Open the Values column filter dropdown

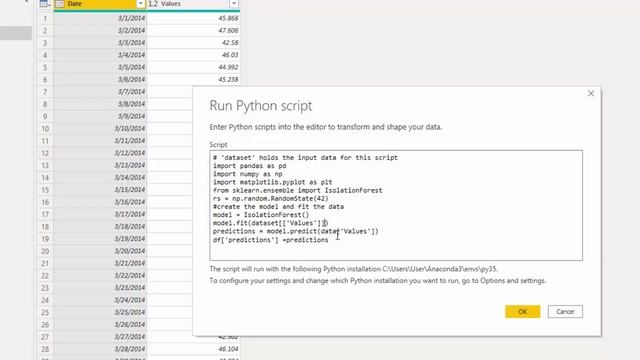point(234,4)
